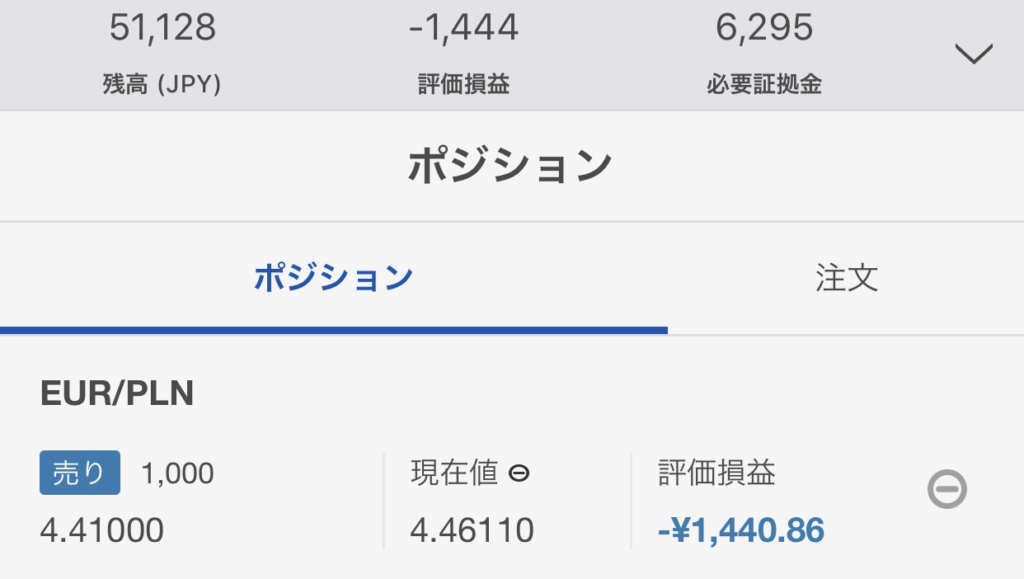The image size is (1024, 579).
Task: Tap the 必要証拠金 label
Action: pyautogui.click(x=764, y=84)
